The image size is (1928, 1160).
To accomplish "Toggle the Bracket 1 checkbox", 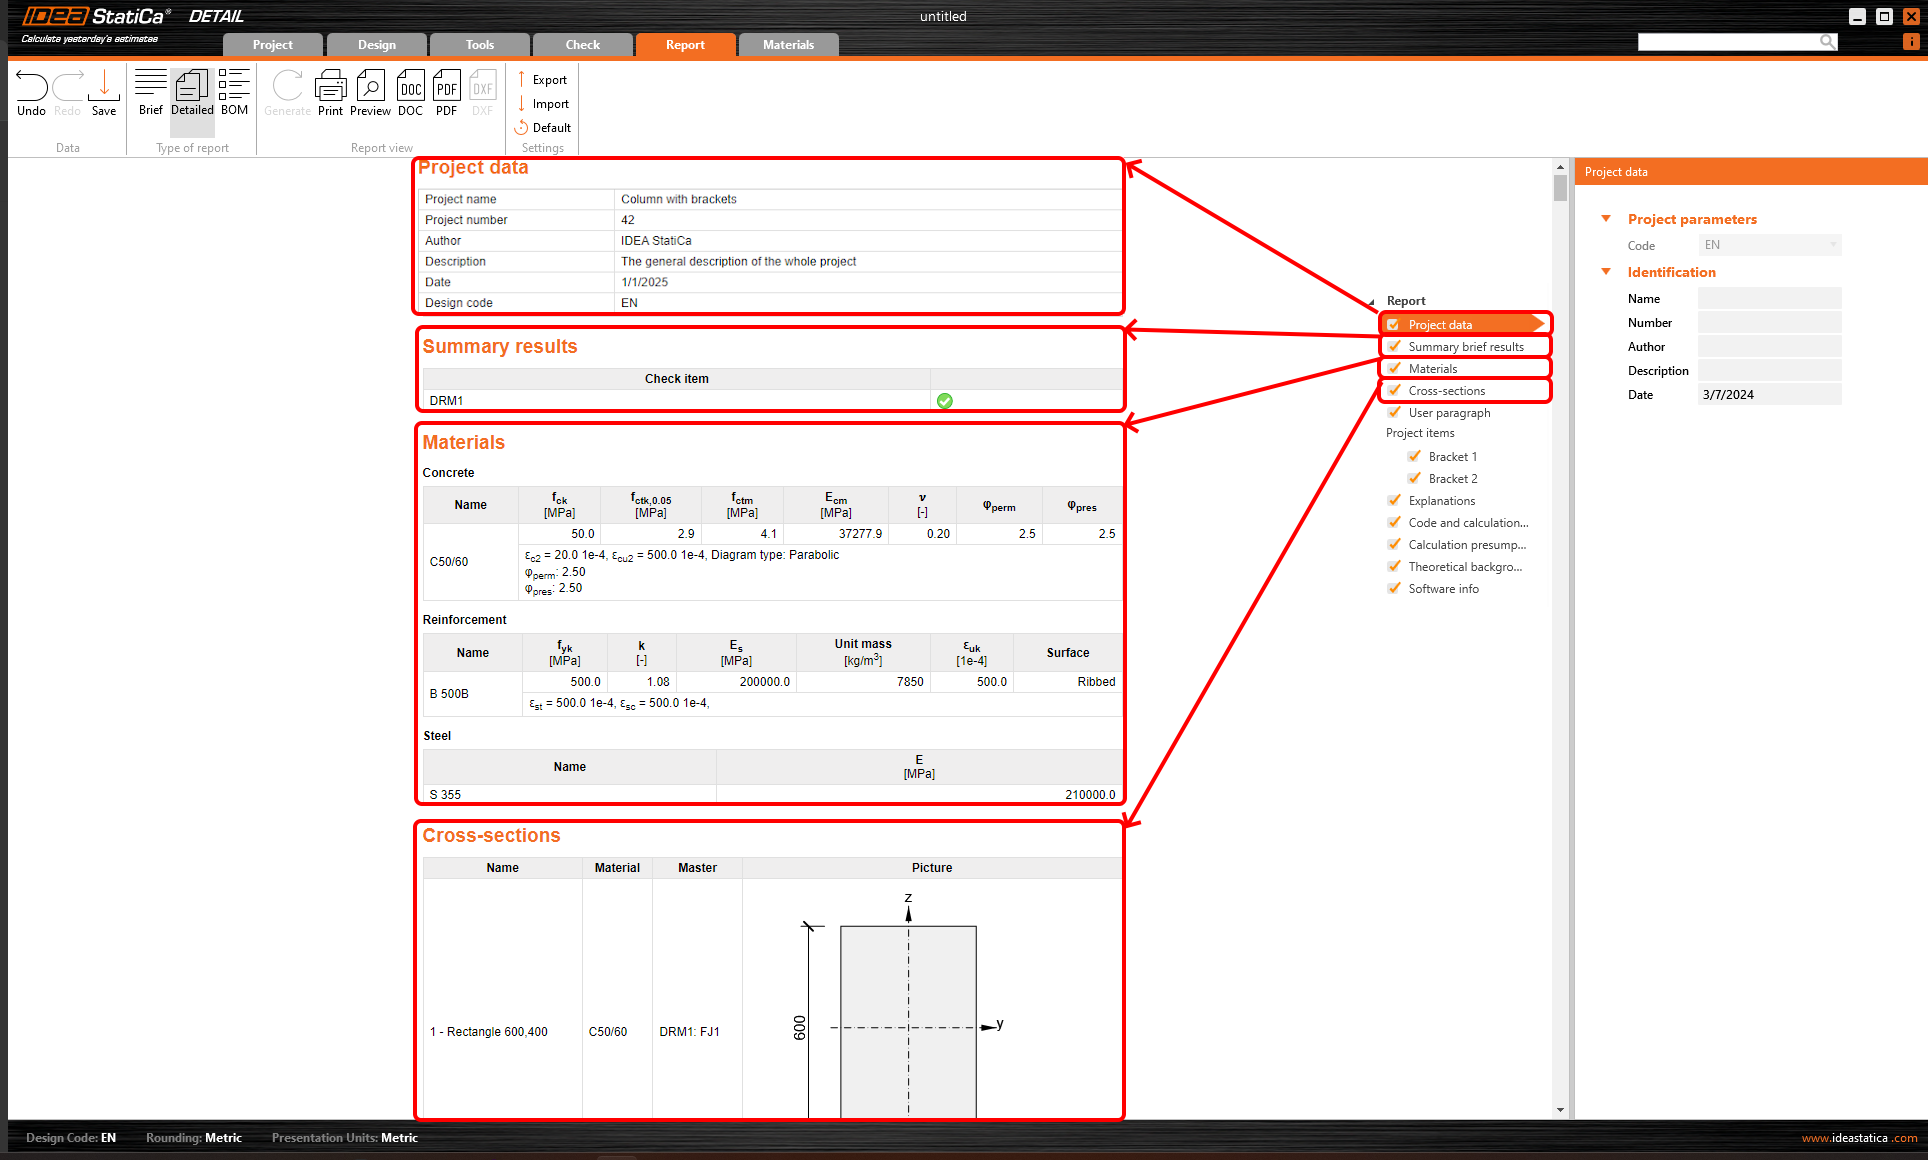I will (x=1415, y=456).
